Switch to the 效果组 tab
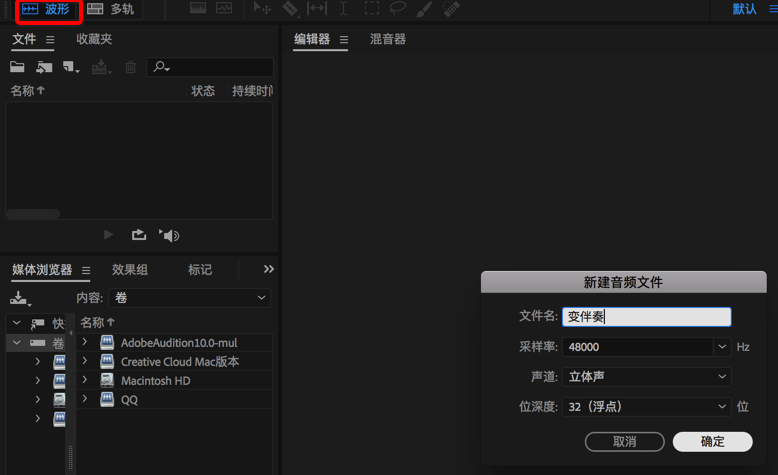Viewport: 778px width, 475px height. tap(130, 270)
